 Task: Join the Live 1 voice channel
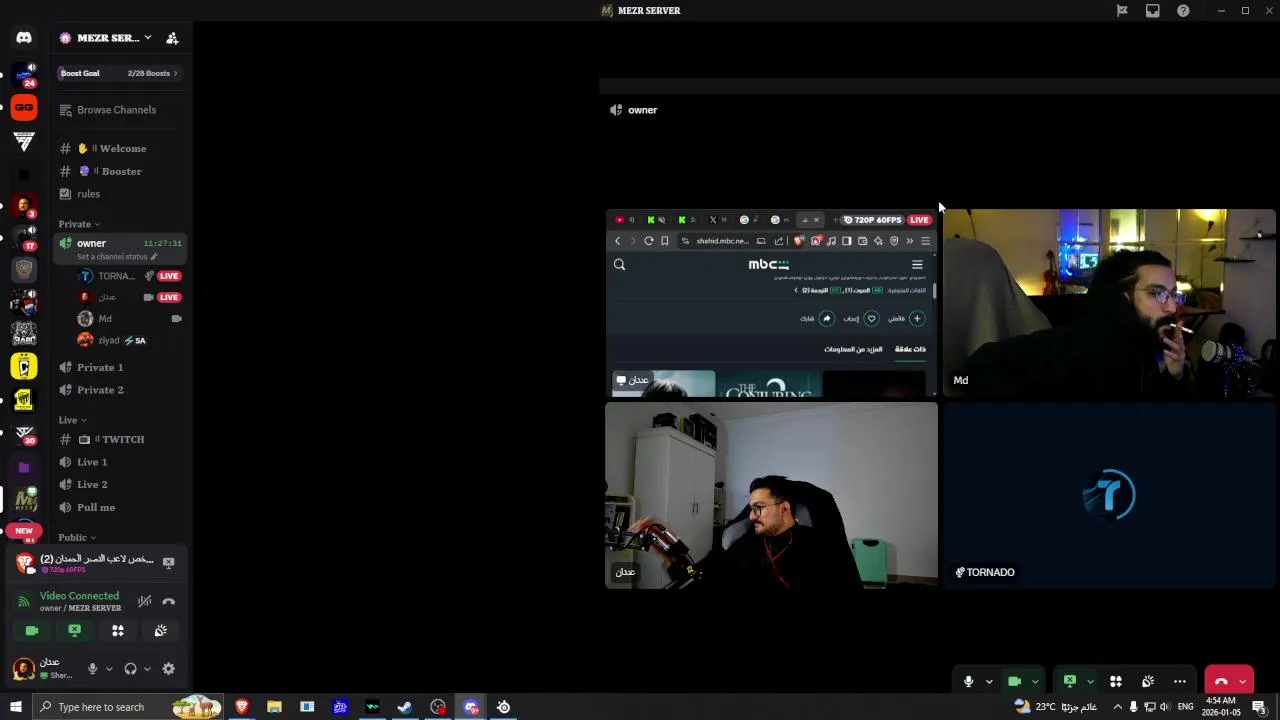[120, 462]
